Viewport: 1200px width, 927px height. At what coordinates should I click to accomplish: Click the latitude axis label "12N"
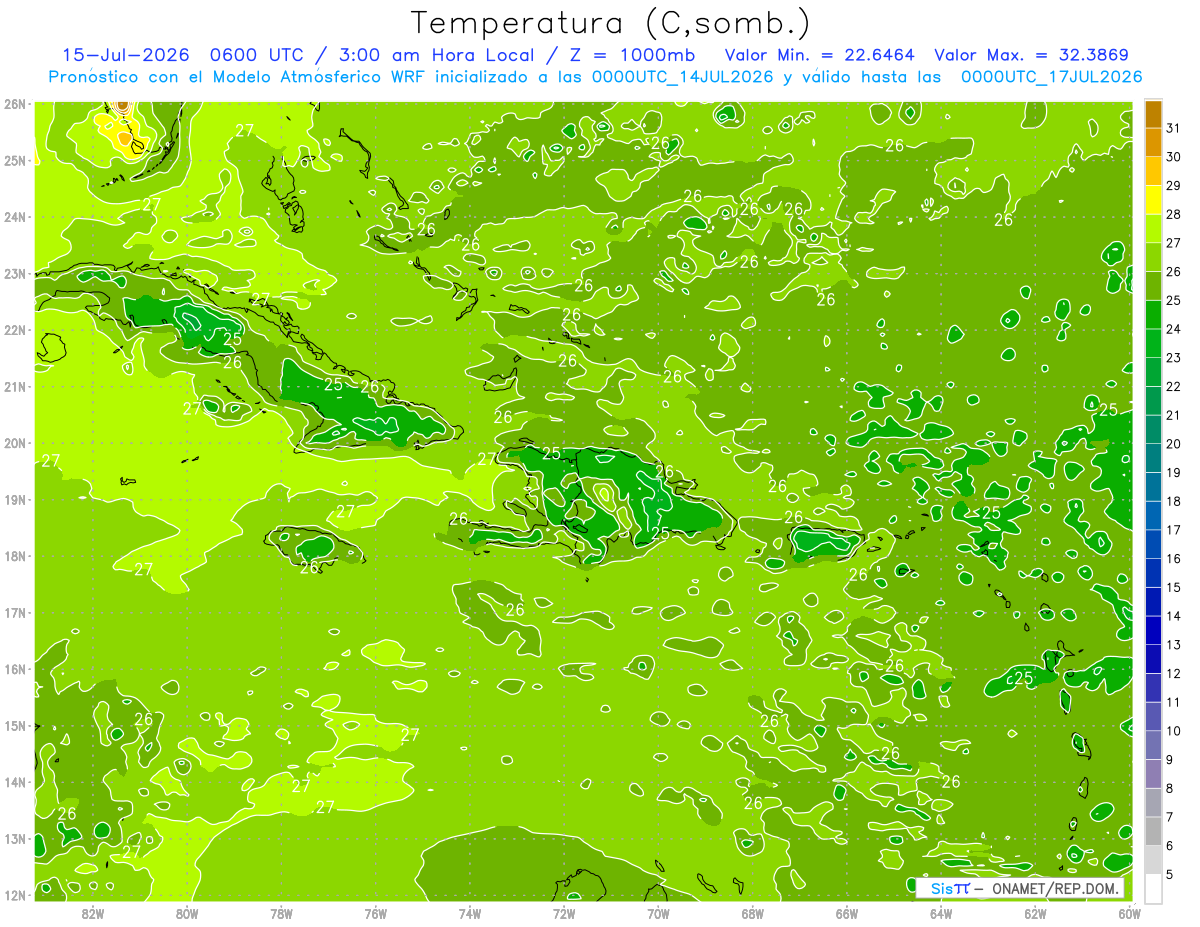[x=14, y=895]
